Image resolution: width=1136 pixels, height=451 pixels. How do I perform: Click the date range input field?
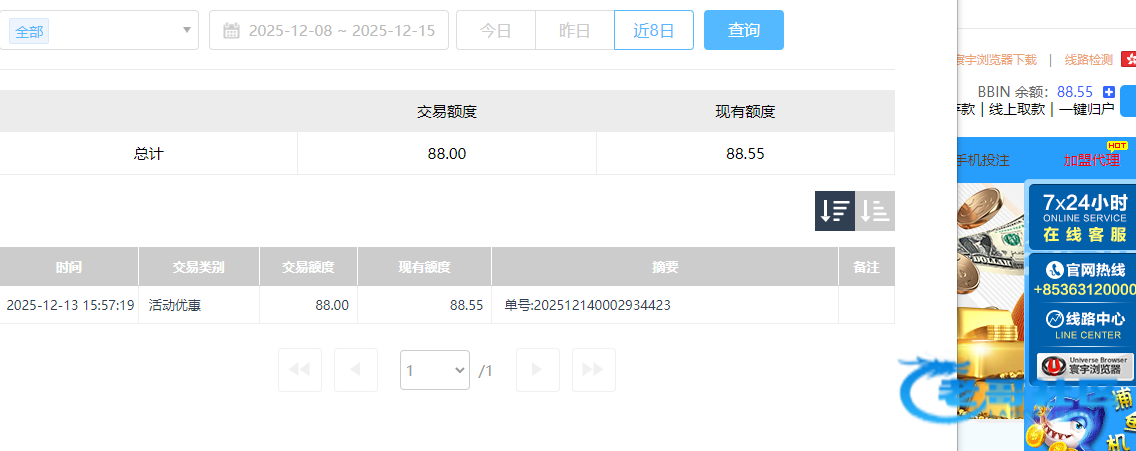click(x=340, y=31)
